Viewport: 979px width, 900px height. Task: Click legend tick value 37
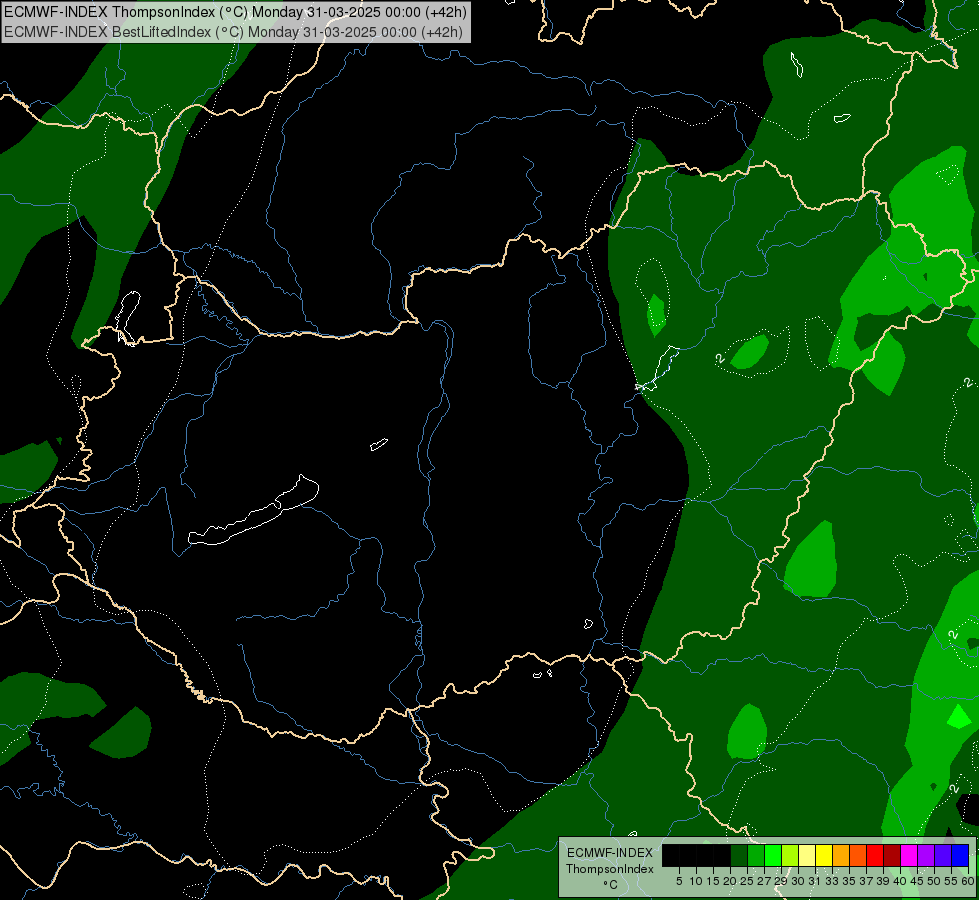point(866,881)
